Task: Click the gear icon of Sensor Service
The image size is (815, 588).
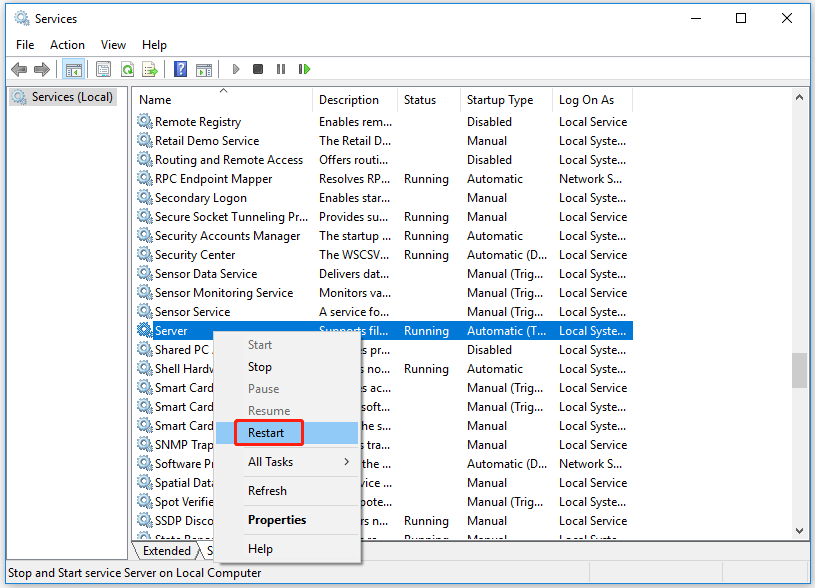Action: (x=144, y=311)
